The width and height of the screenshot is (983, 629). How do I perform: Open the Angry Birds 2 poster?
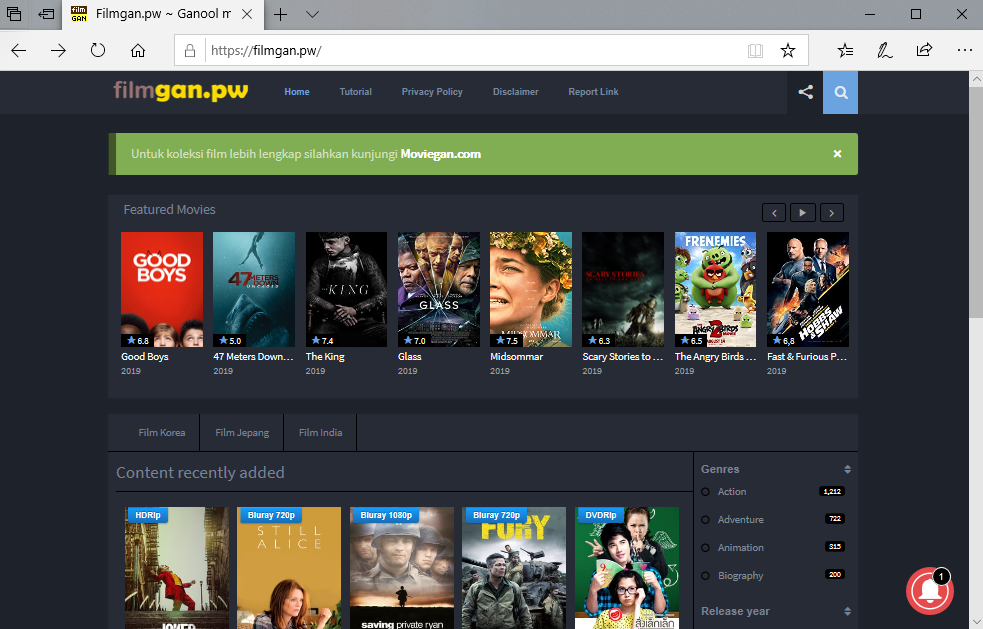pos(715,289)
